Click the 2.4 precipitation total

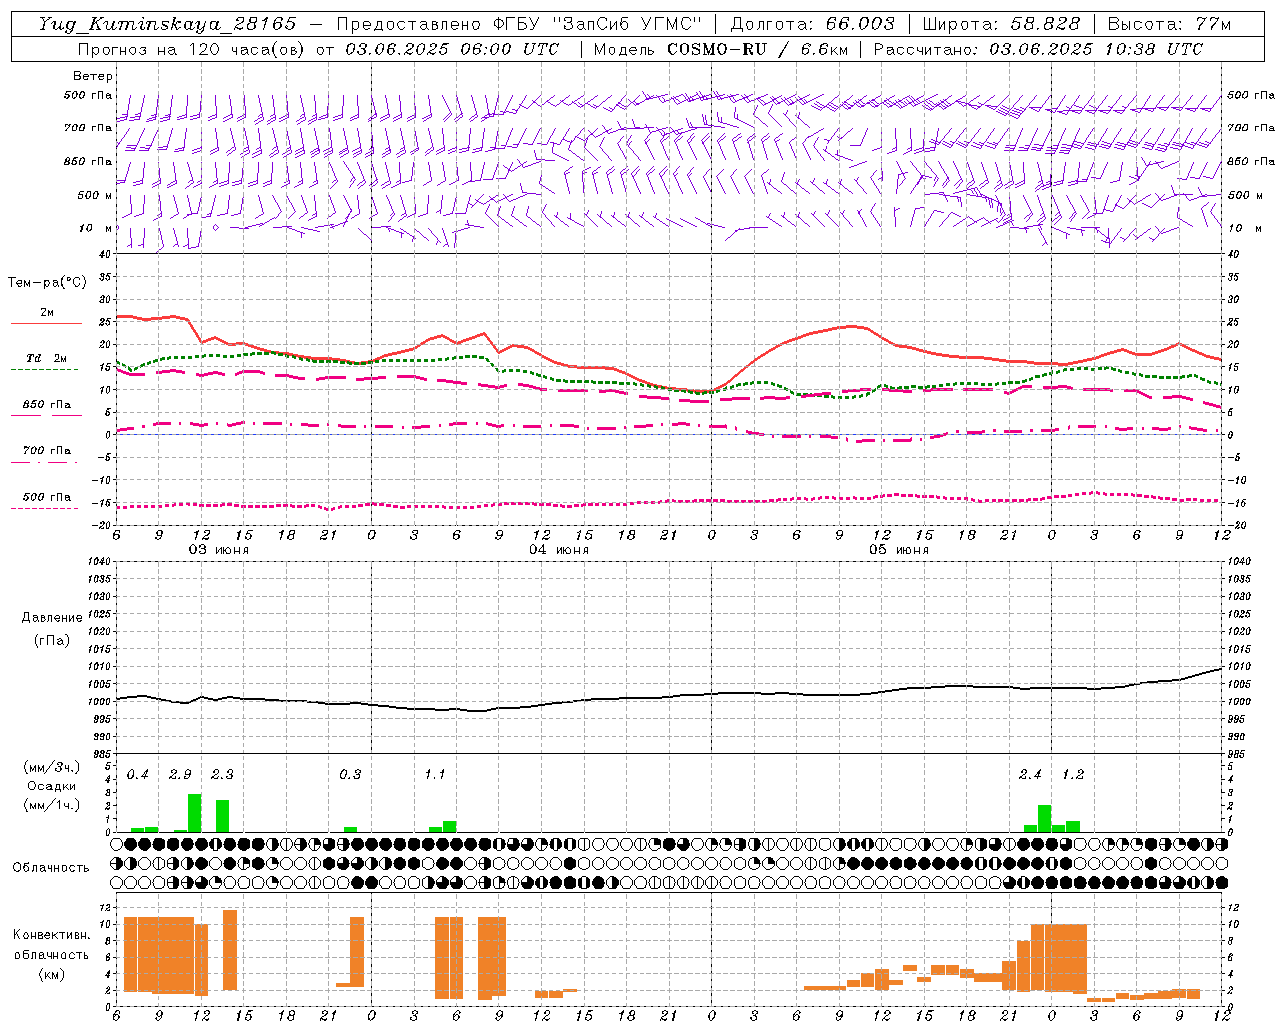point(1030,775)
